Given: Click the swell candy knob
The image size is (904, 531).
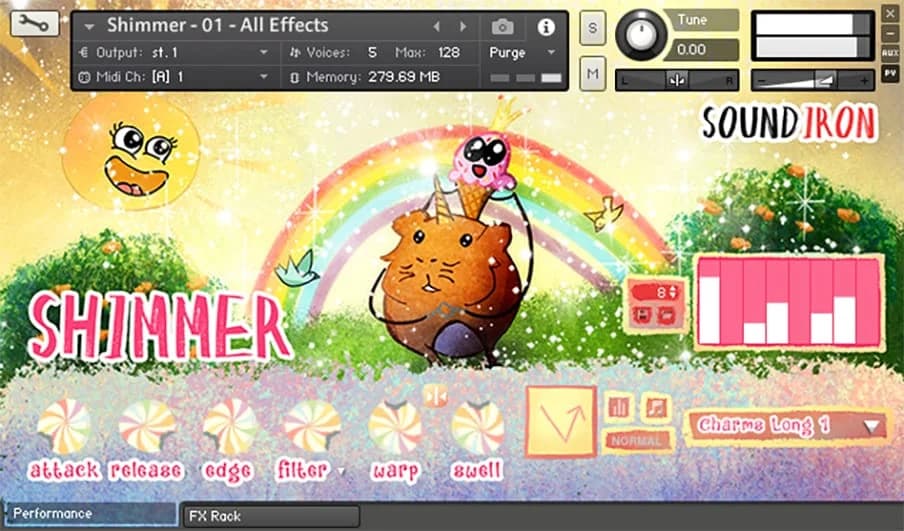Looking at the screenshot, I should click(477, 427).
